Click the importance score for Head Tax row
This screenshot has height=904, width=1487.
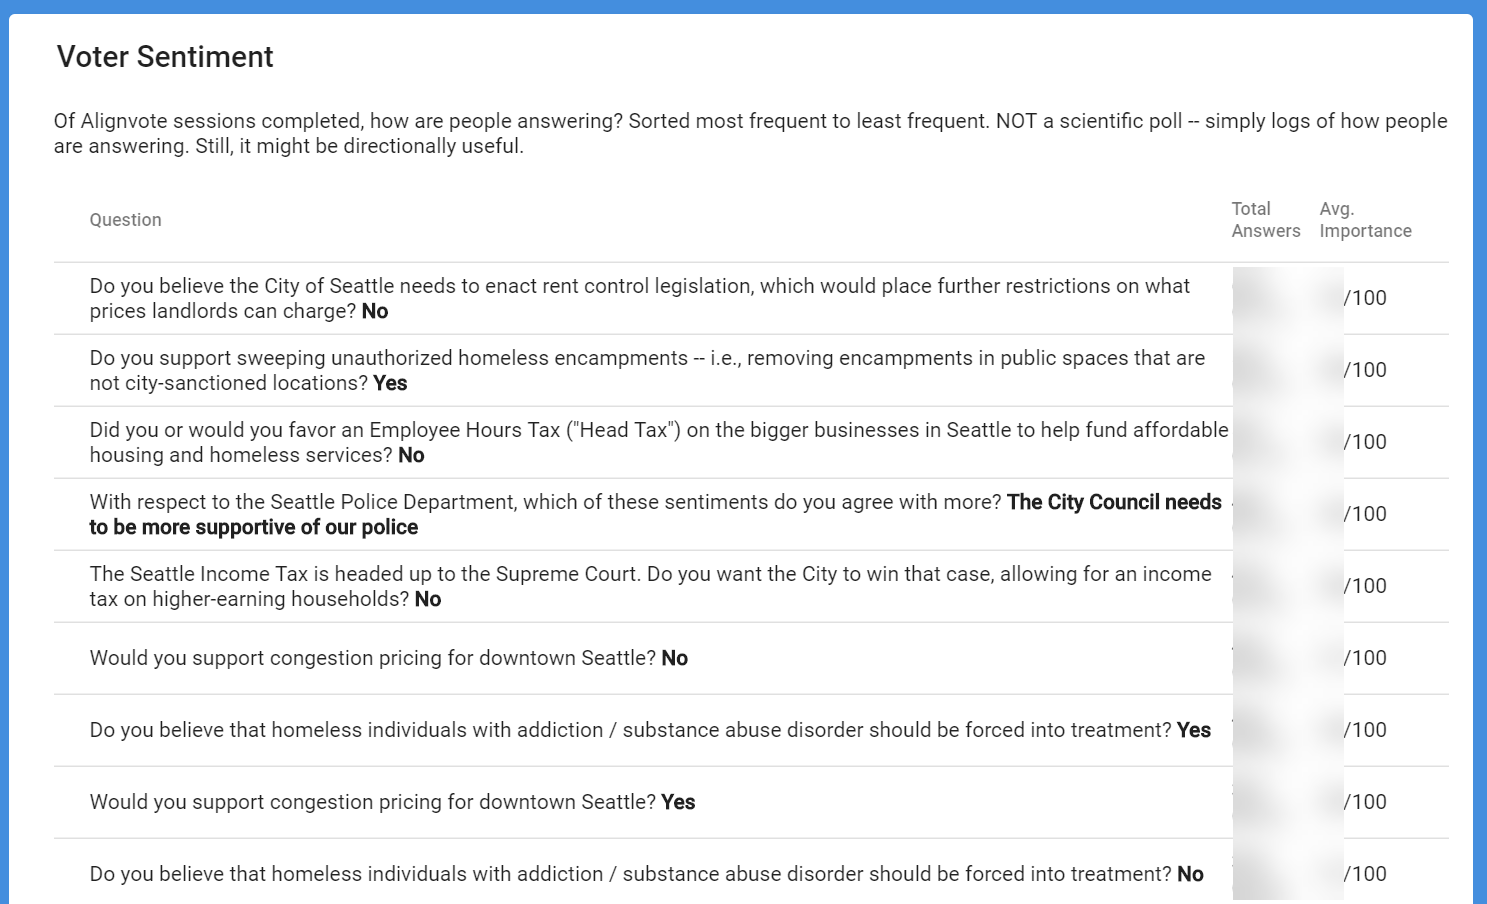tap(1365, 442)
